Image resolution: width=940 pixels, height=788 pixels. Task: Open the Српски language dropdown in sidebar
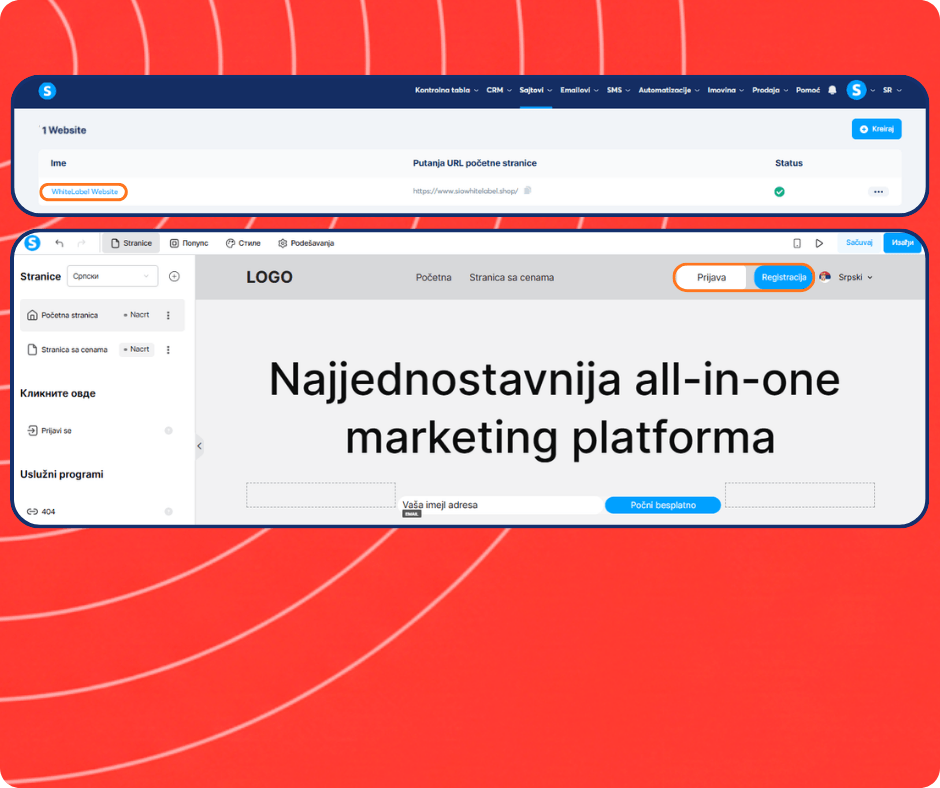pos(112,276)
